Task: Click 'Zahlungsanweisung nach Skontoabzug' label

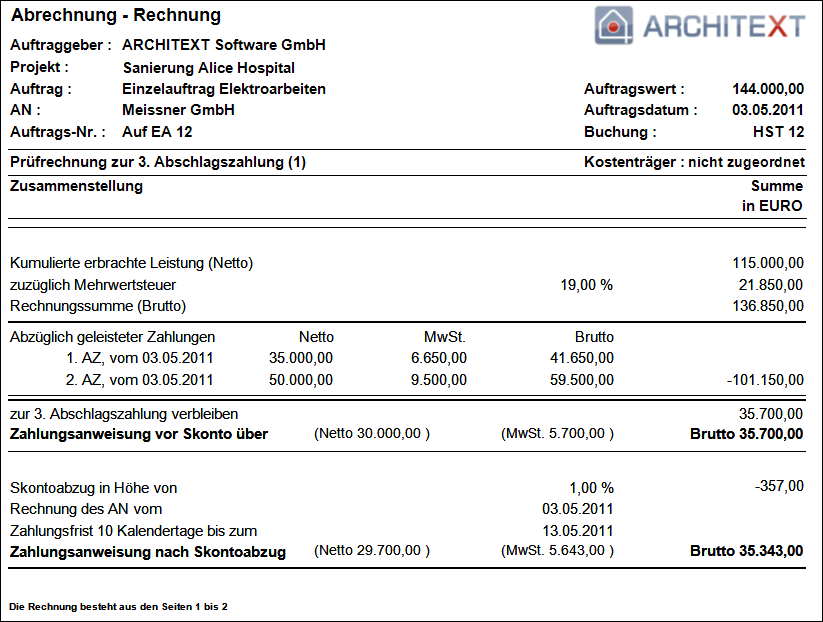Action: tap(148, 552)
